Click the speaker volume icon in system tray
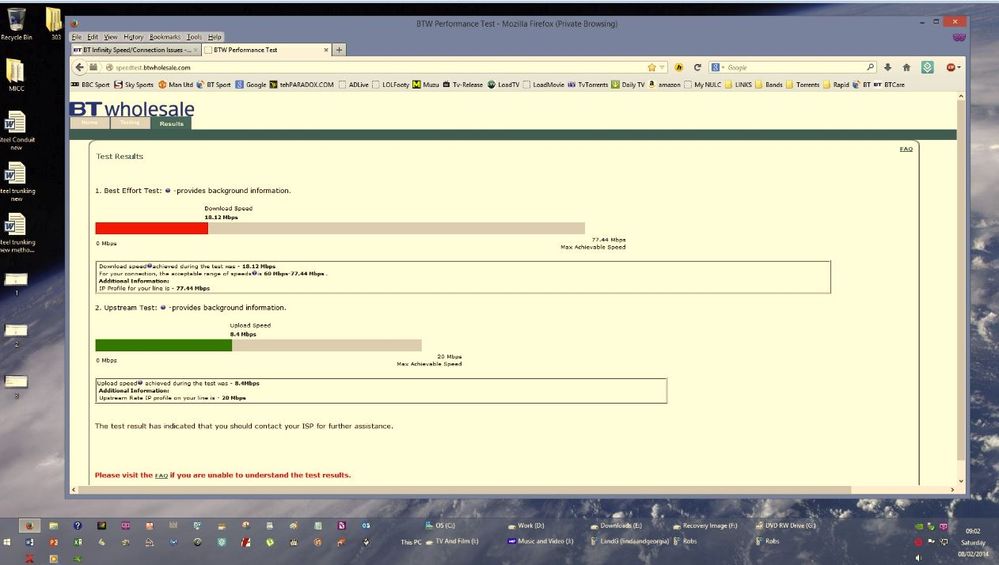The width and height of the screenshot is (999, 565). [x=918, y=557]
